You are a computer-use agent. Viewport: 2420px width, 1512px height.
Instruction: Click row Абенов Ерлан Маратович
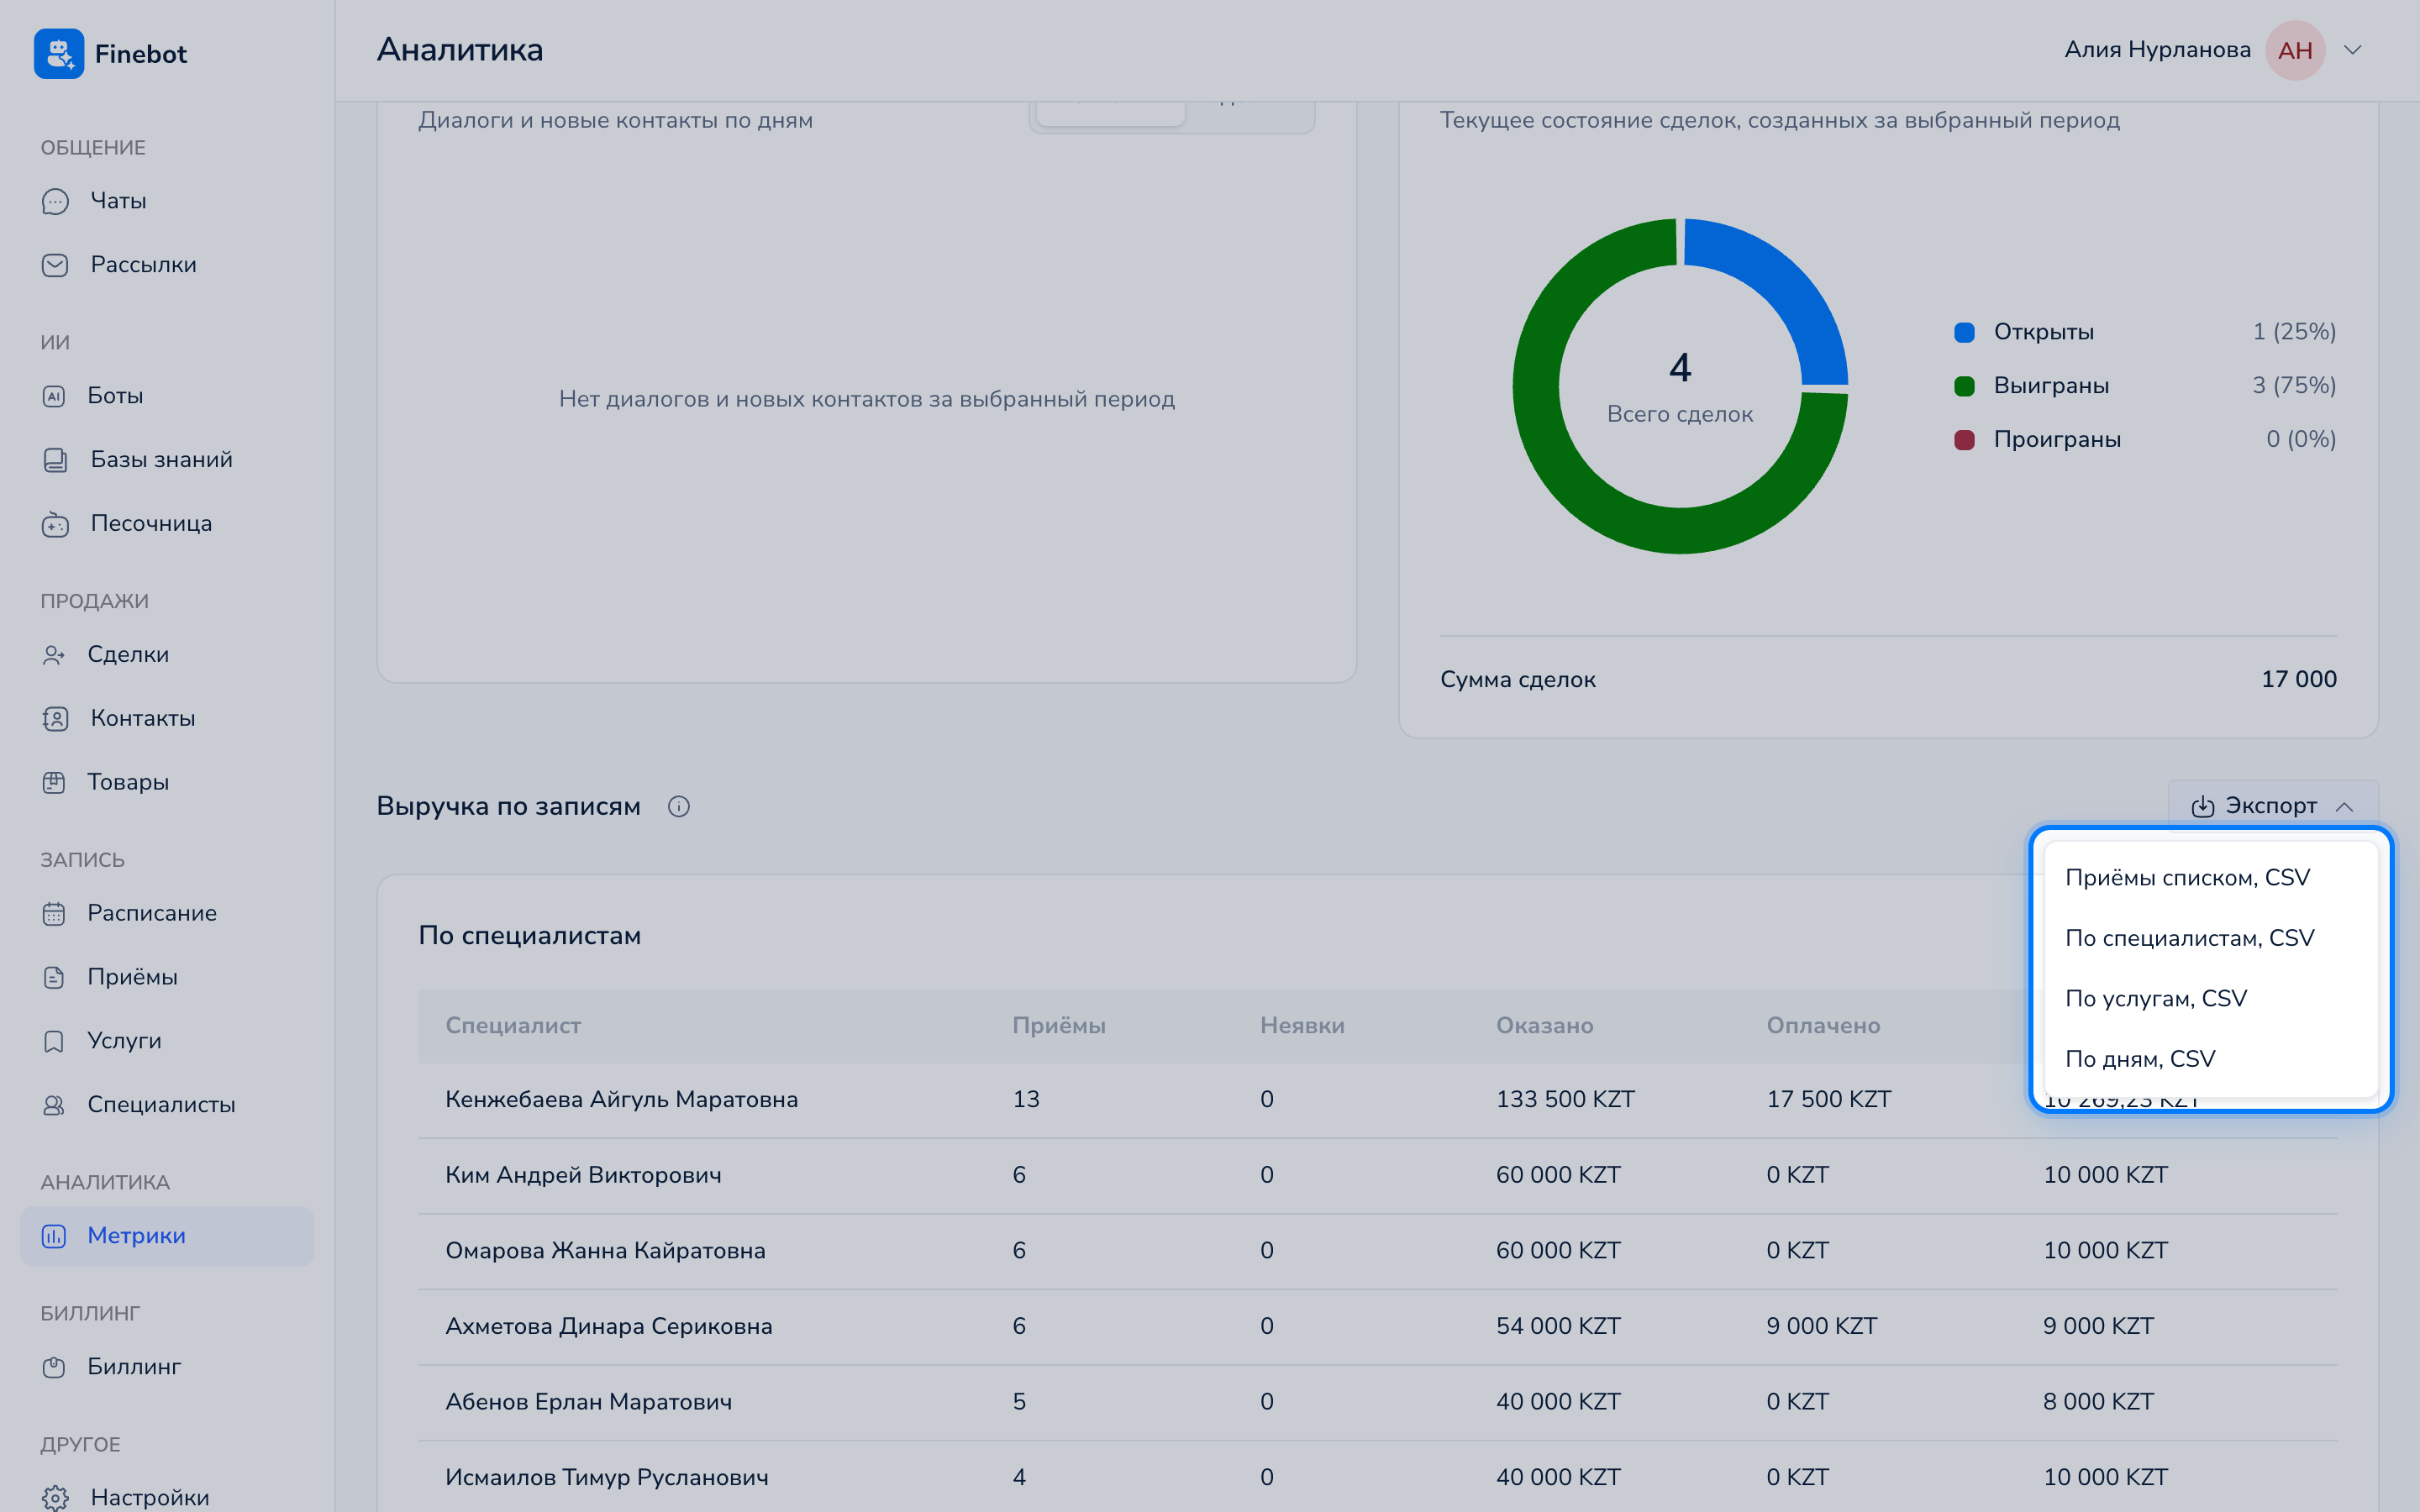(x=1378, y=1402)
